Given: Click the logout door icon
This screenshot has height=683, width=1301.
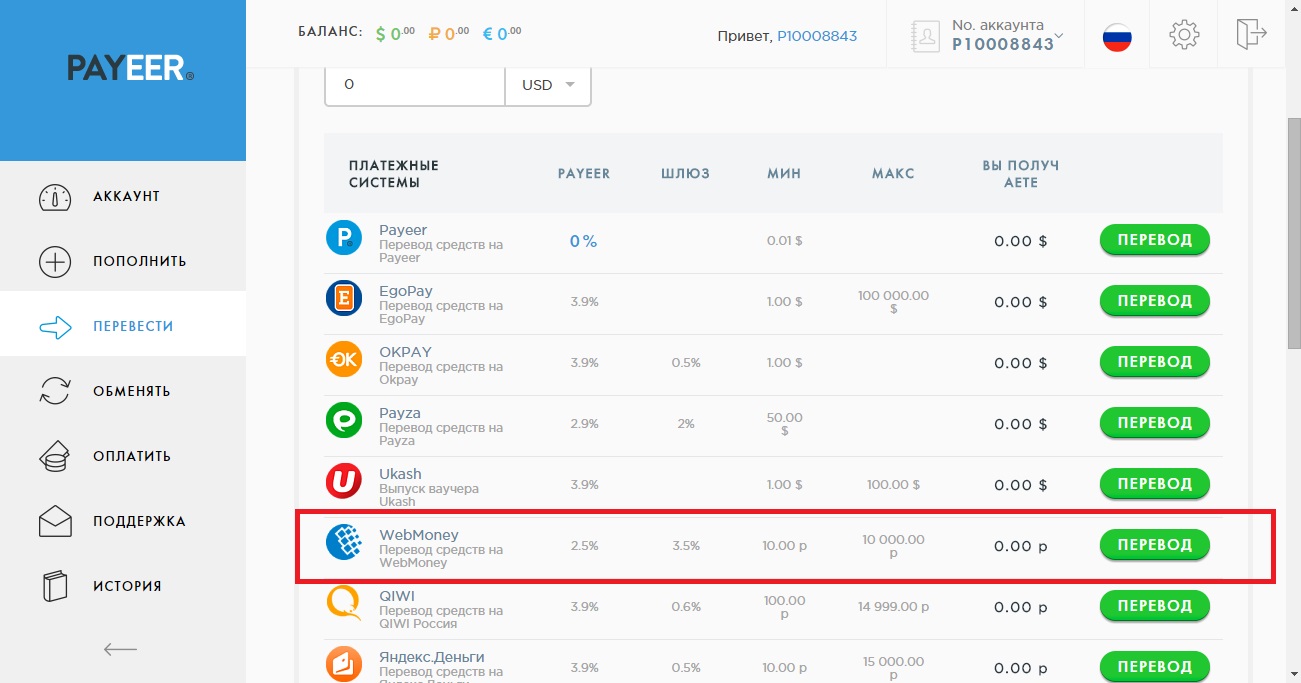Looking at the screenshot, I should (1251, 33).
